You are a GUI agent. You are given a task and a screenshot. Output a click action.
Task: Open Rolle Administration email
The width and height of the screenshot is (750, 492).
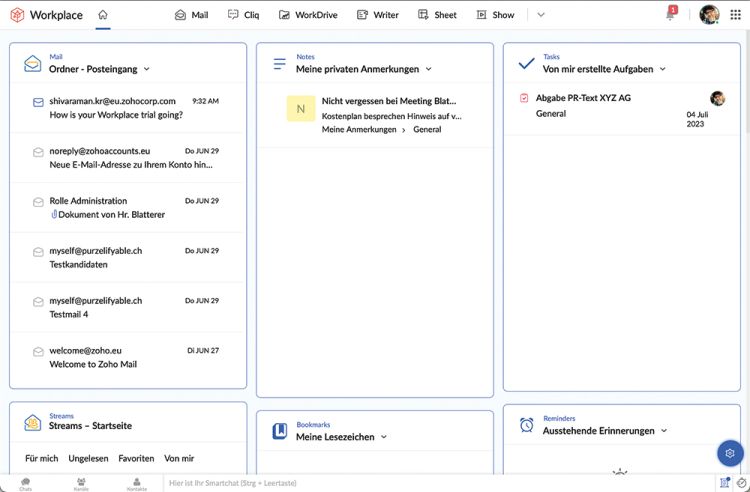(128, 208)
